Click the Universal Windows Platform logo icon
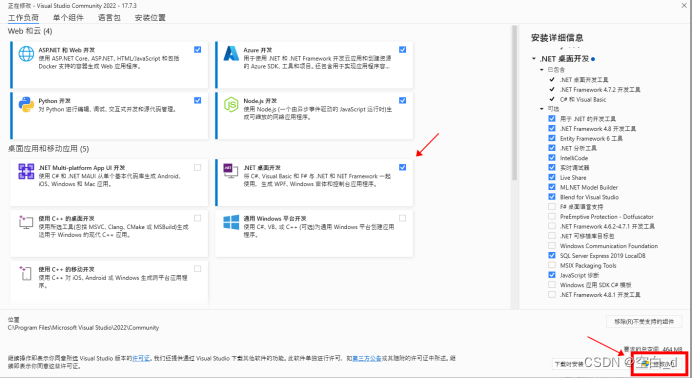 click(x=231, y=222)
